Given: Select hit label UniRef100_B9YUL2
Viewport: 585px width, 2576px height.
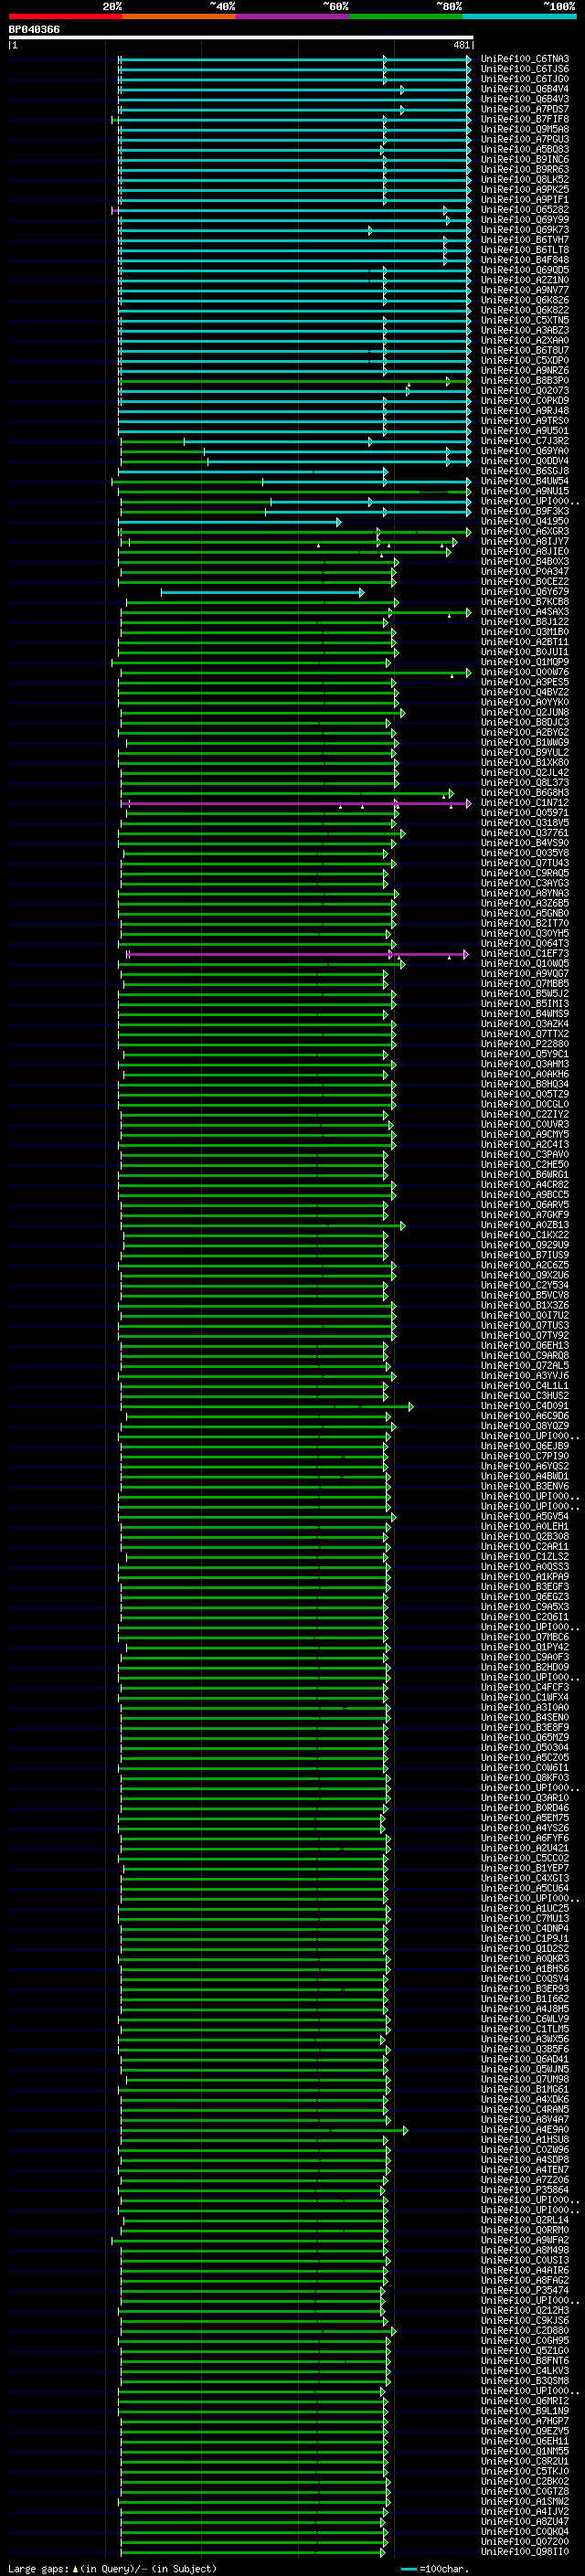Looking at the screenshot, I should click(x=525, y=753).
